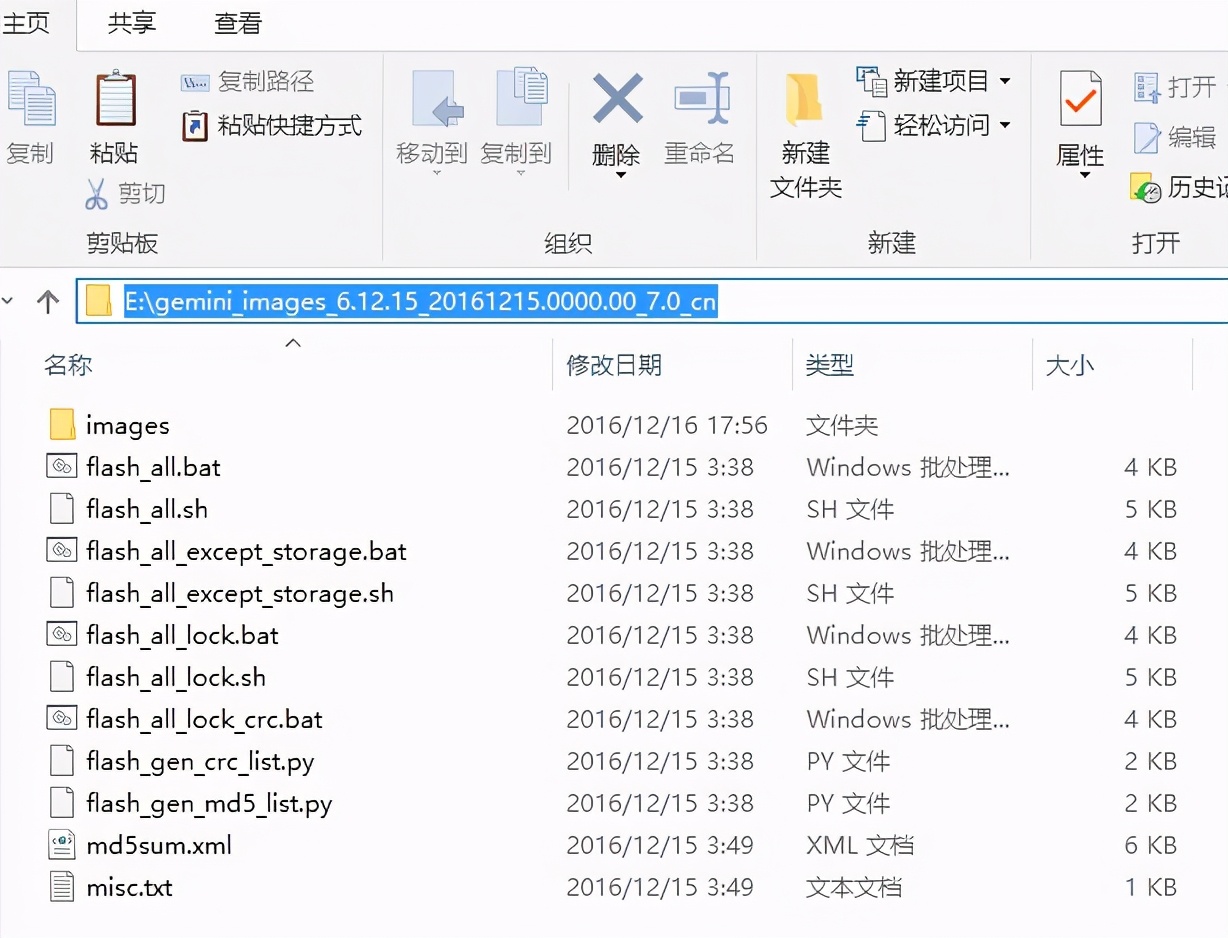Create a new folder with 新建文件夹 icon
Image resolution: width=1228 pixels, height=938 pixels.
[805, 102]
